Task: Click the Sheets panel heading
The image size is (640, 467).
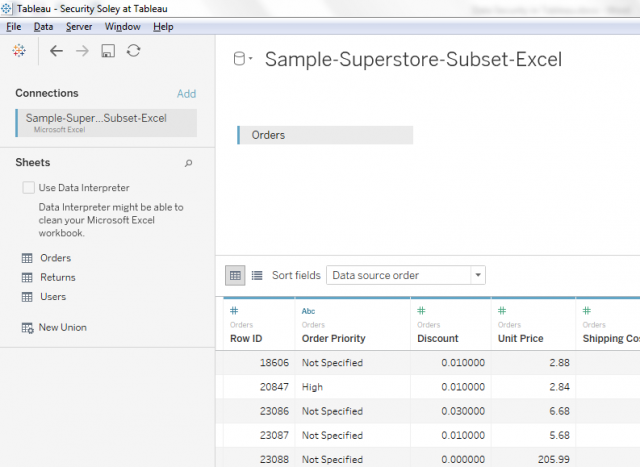Action: tap(33, 162)
